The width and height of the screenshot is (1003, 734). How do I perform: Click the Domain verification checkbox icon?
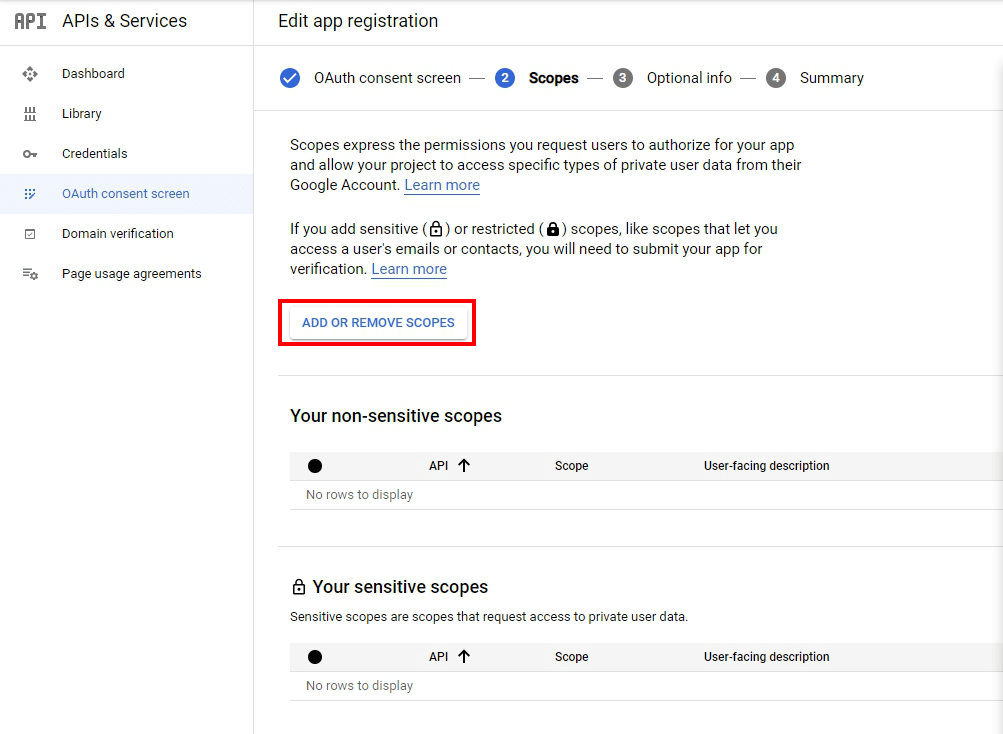[30, 234]
